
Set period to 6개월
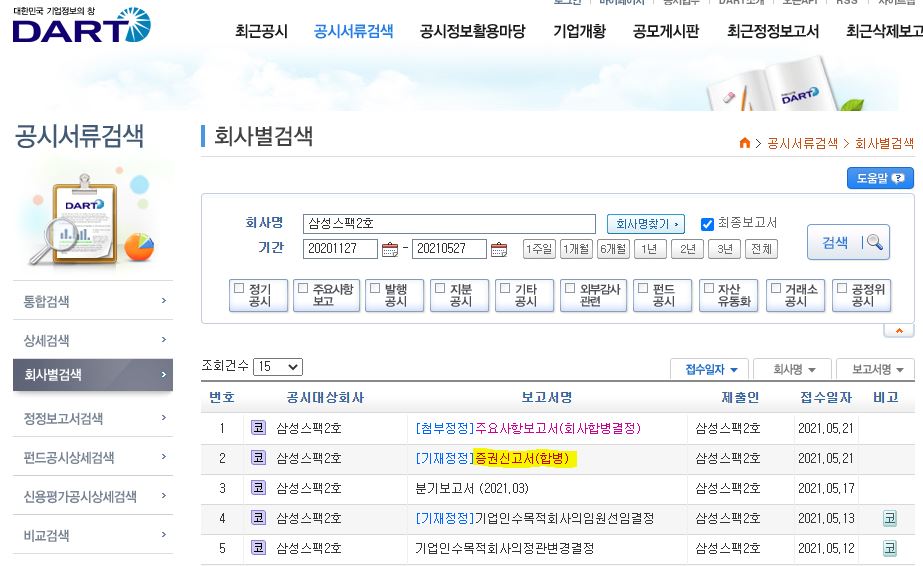[613, 249]
